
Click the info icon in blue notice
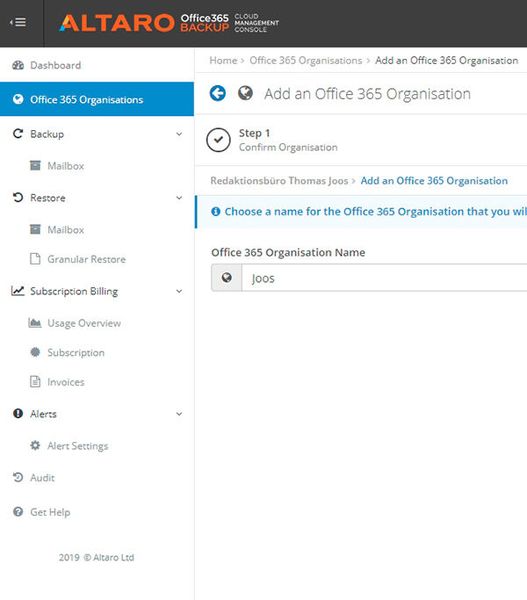(x=216, y=211)
